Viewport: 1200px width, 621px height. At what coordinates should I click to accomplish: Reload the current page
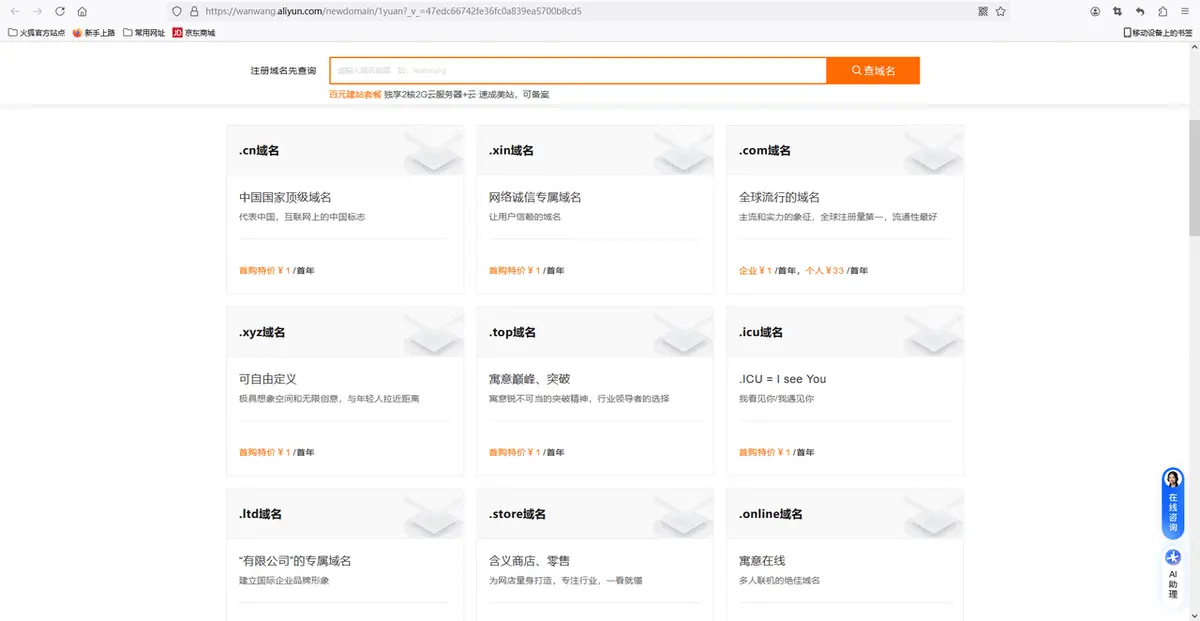click(x=60, y=11)
